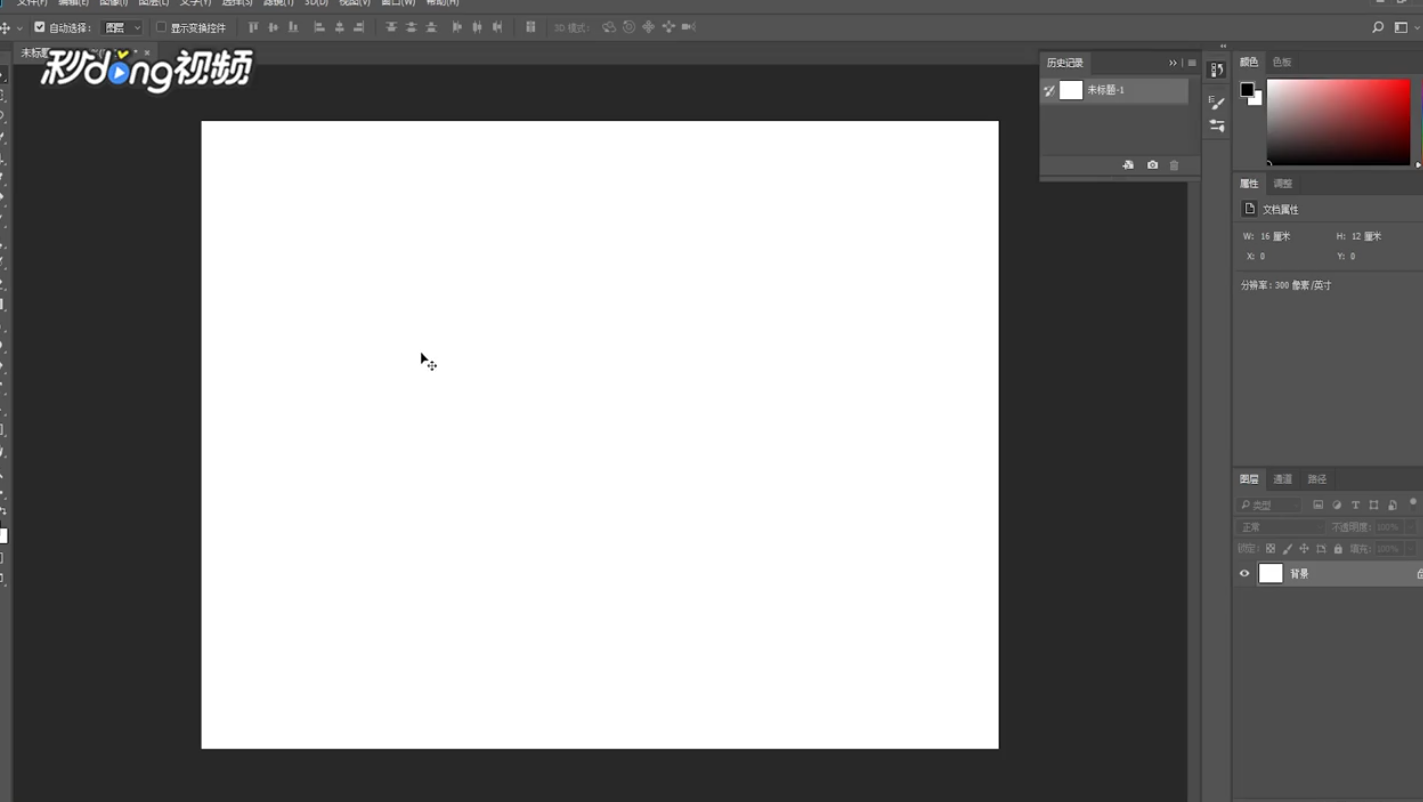1423x802 pixels.
Task: Align left edges icon
Action: (319, 27)
